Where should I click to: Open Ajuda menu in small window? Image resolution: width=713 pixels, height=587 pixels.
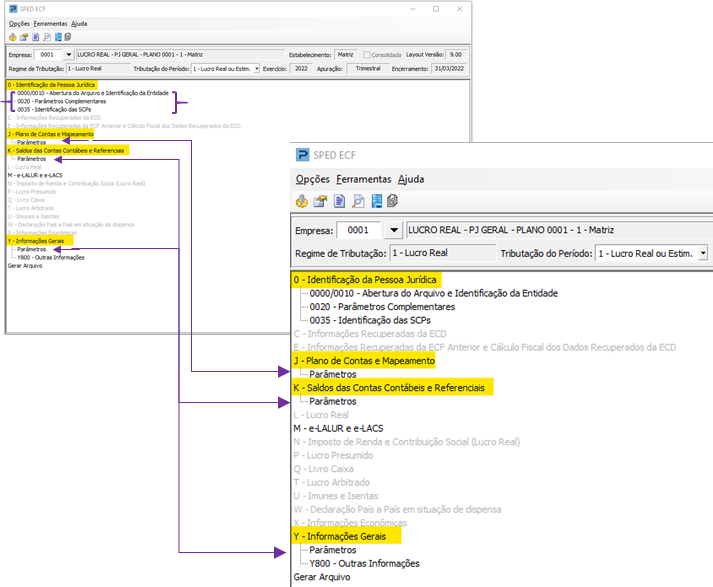click(x=79, y=24)
